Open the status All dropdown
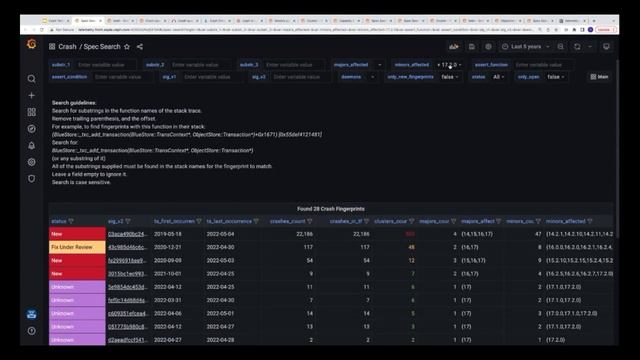The width and height of the screenshot is (640, 360). pyautogui.click(x=498, y=77)
